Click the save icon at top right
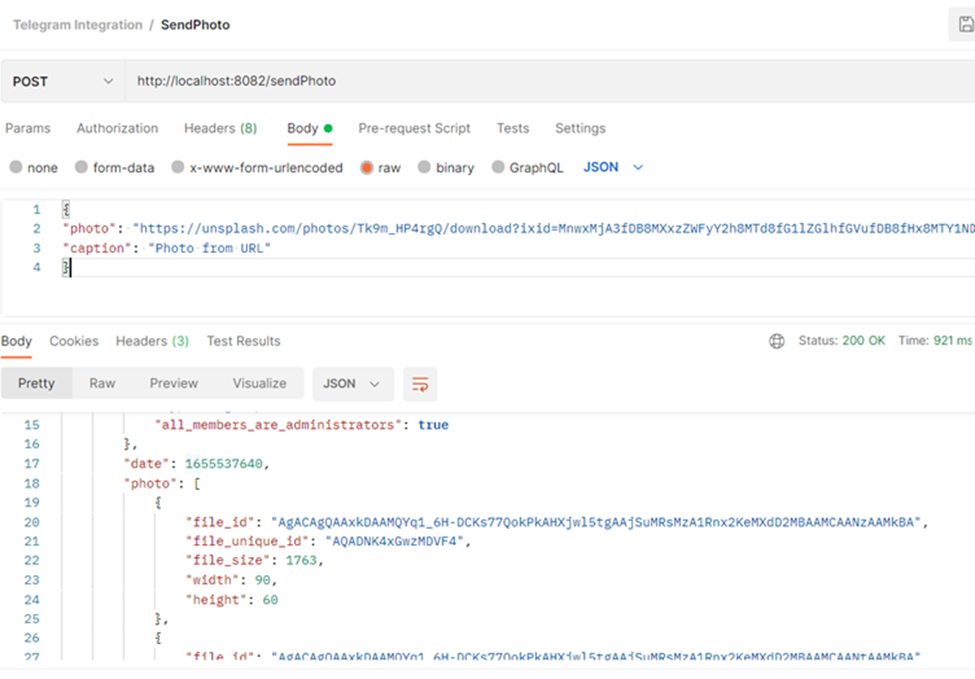 pyautogui.click(x=963, y=25)
